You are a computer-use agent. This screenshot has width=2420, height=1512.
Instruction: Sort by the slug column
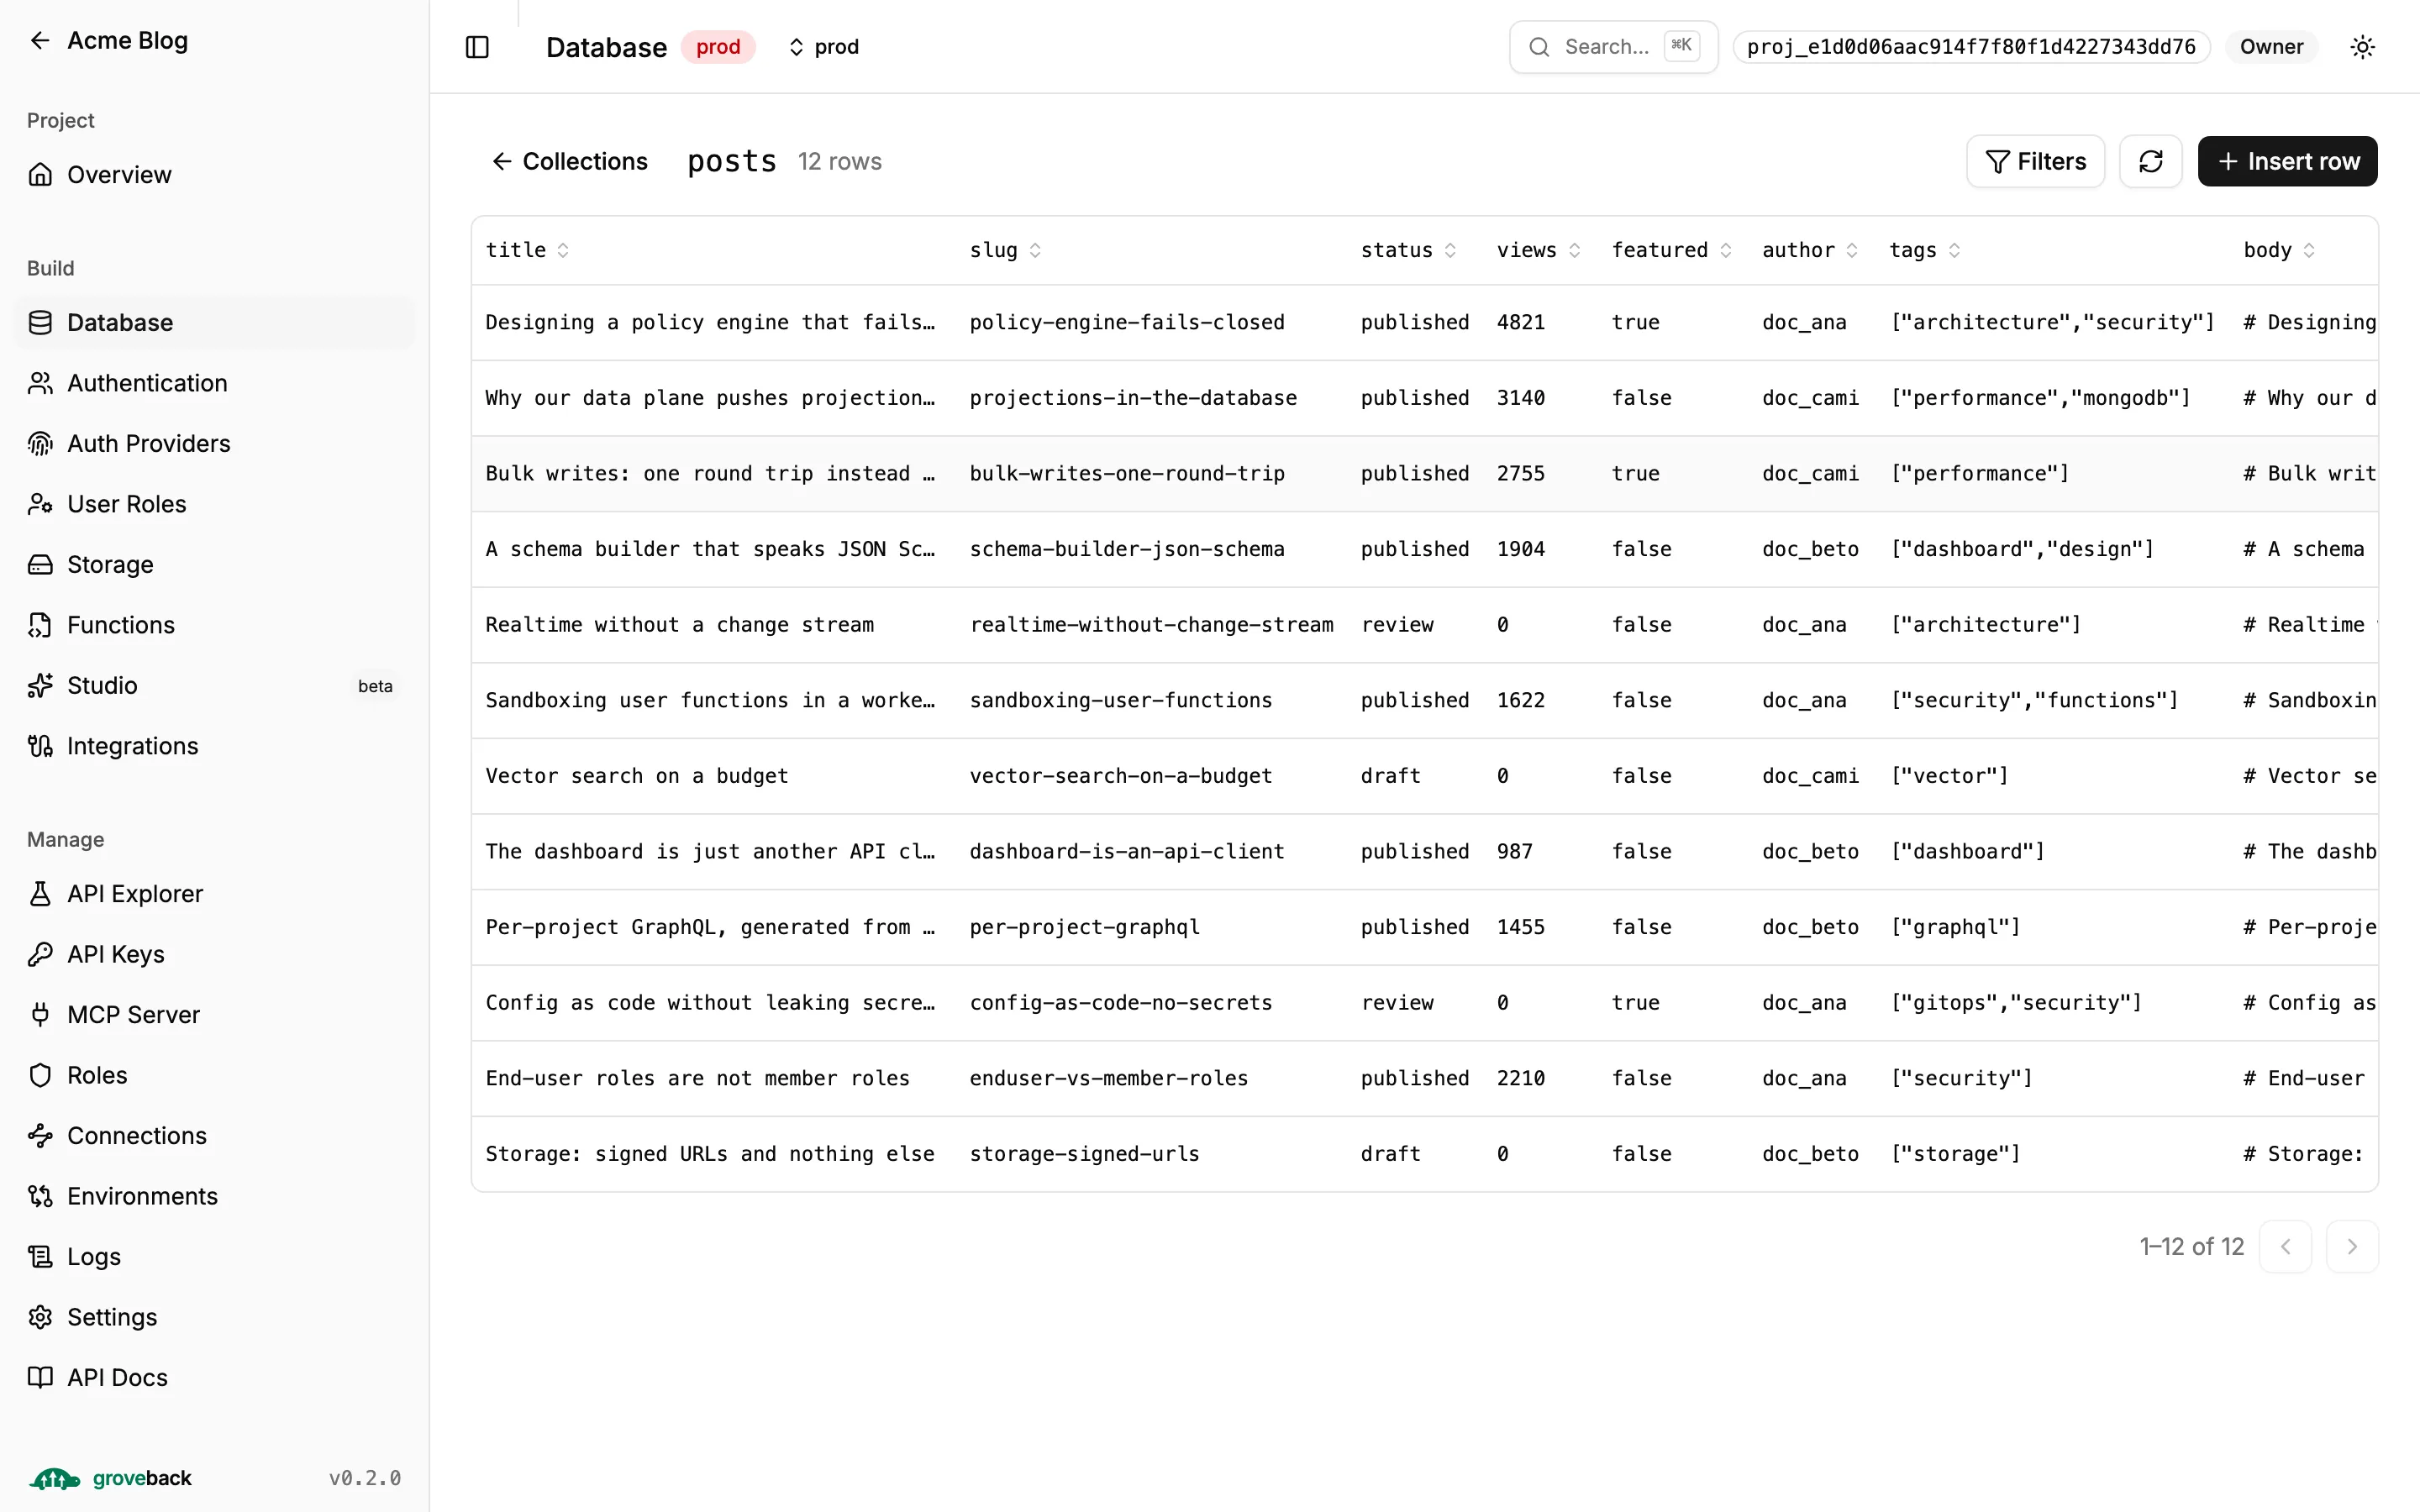[x=1005, y=250]
